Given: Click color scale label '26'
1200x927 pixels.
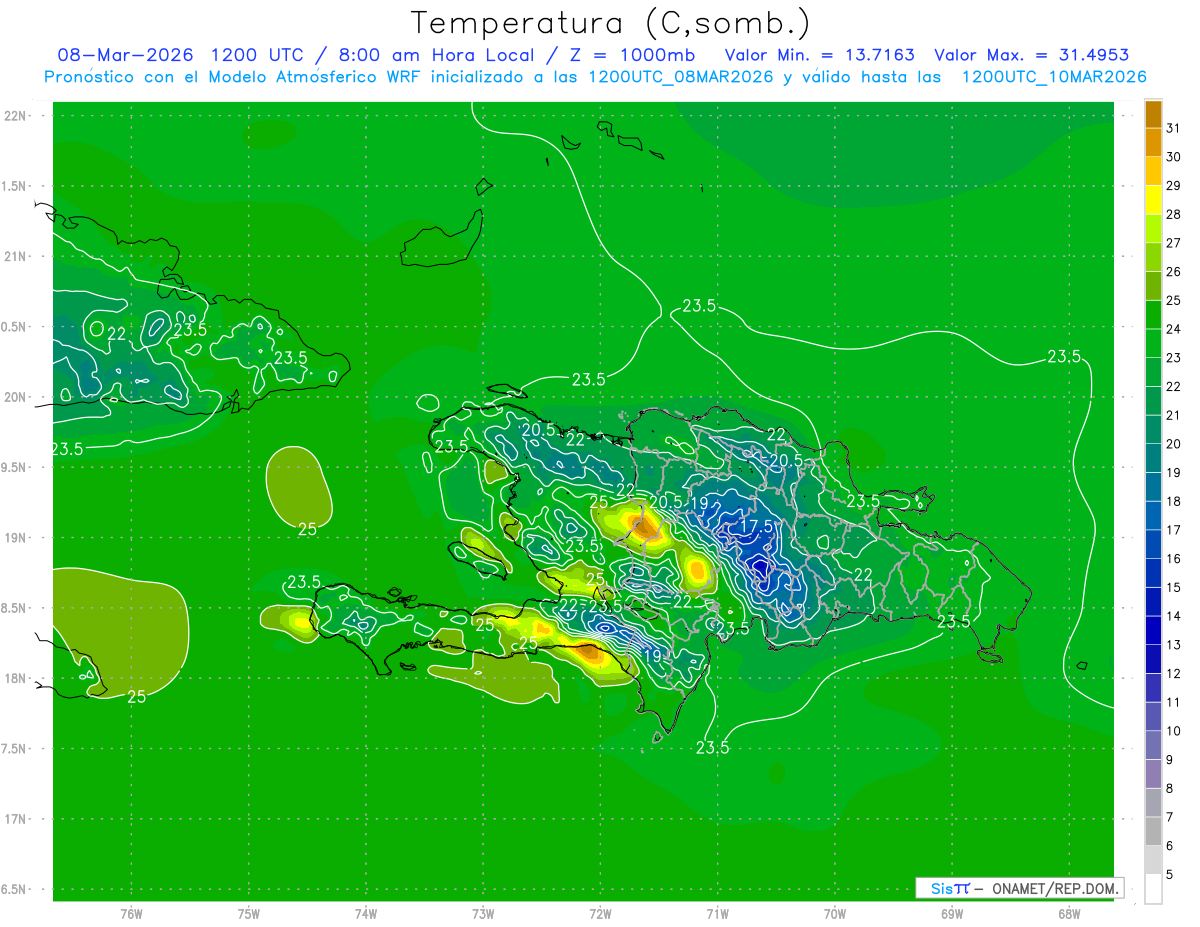Looking at the screenshot, I should pyautogui.click(x=1174, y=271).
